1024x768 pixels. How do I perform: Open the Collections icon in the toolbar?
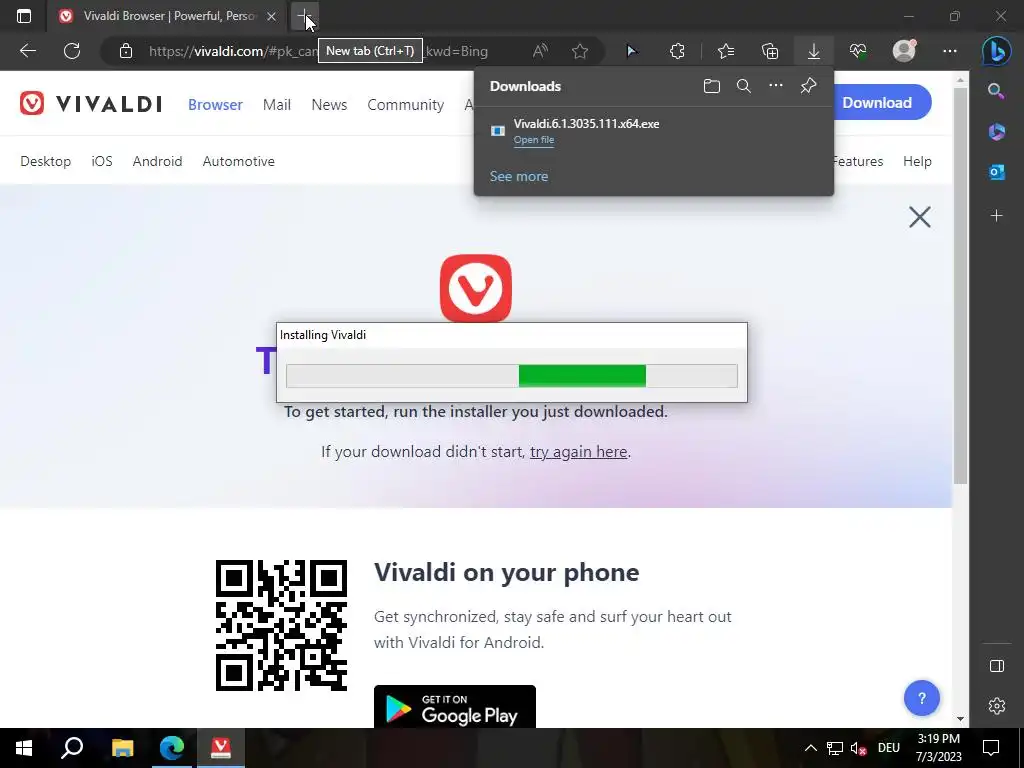point(770,51)
